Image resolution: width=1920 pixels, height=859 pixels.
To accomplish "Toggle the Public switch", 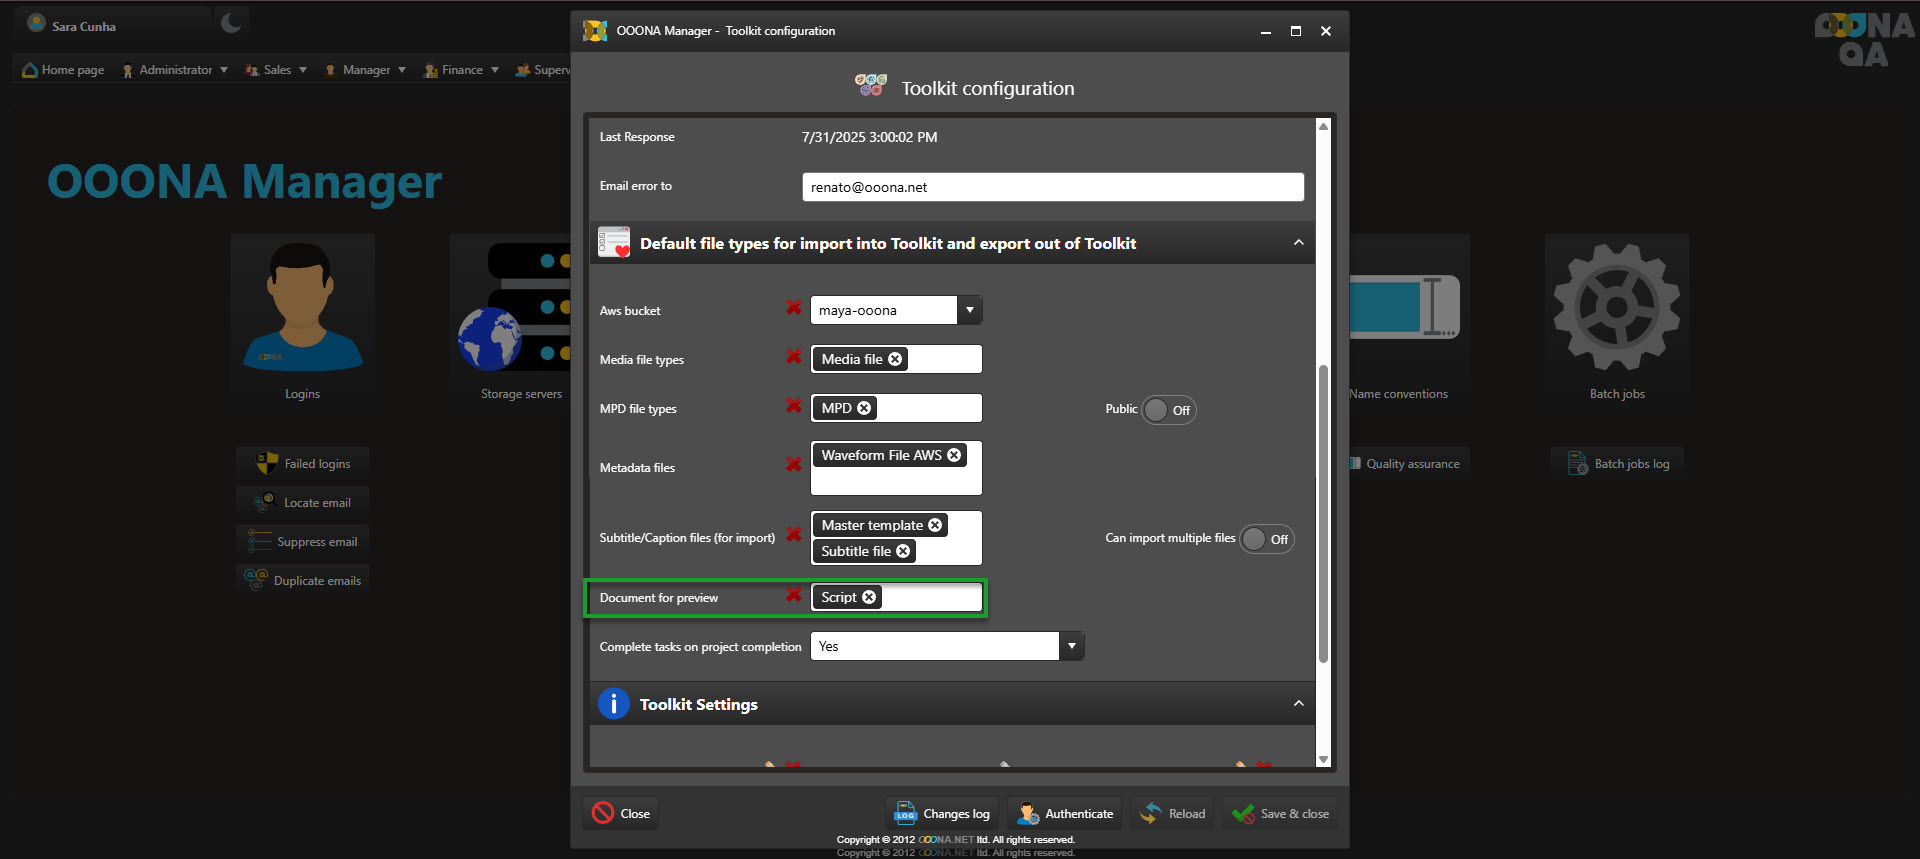I will pyautogui.click(x=1167, y=410).
